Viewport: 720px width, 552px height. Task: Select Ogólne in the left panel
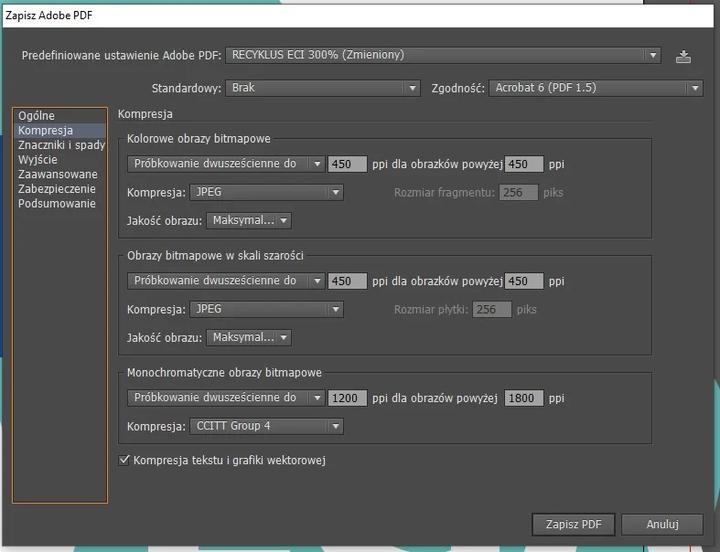37,116
